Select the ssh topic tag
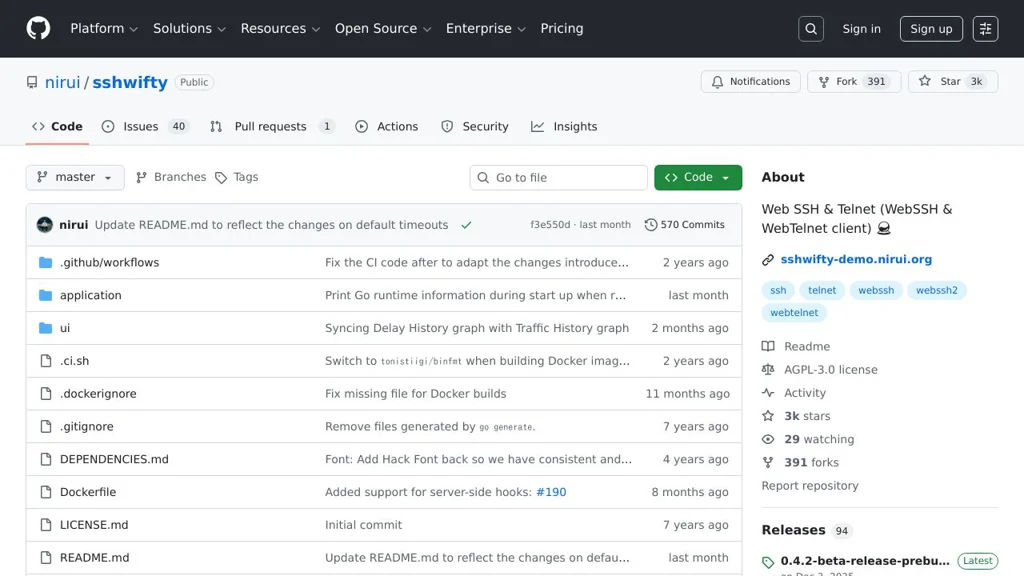The height and width of the screenshot is (576, 1024). point(778,290)
